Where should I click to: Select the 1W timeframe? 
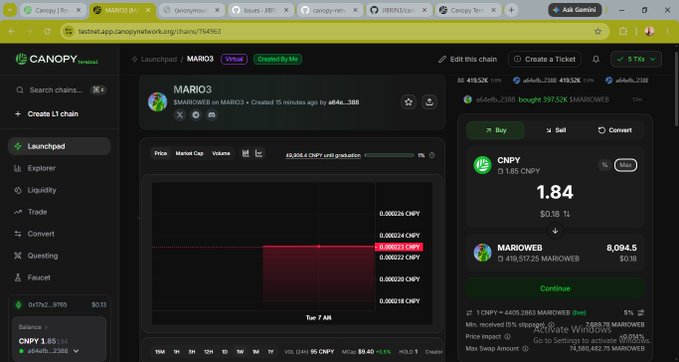[x=240, y=352]
